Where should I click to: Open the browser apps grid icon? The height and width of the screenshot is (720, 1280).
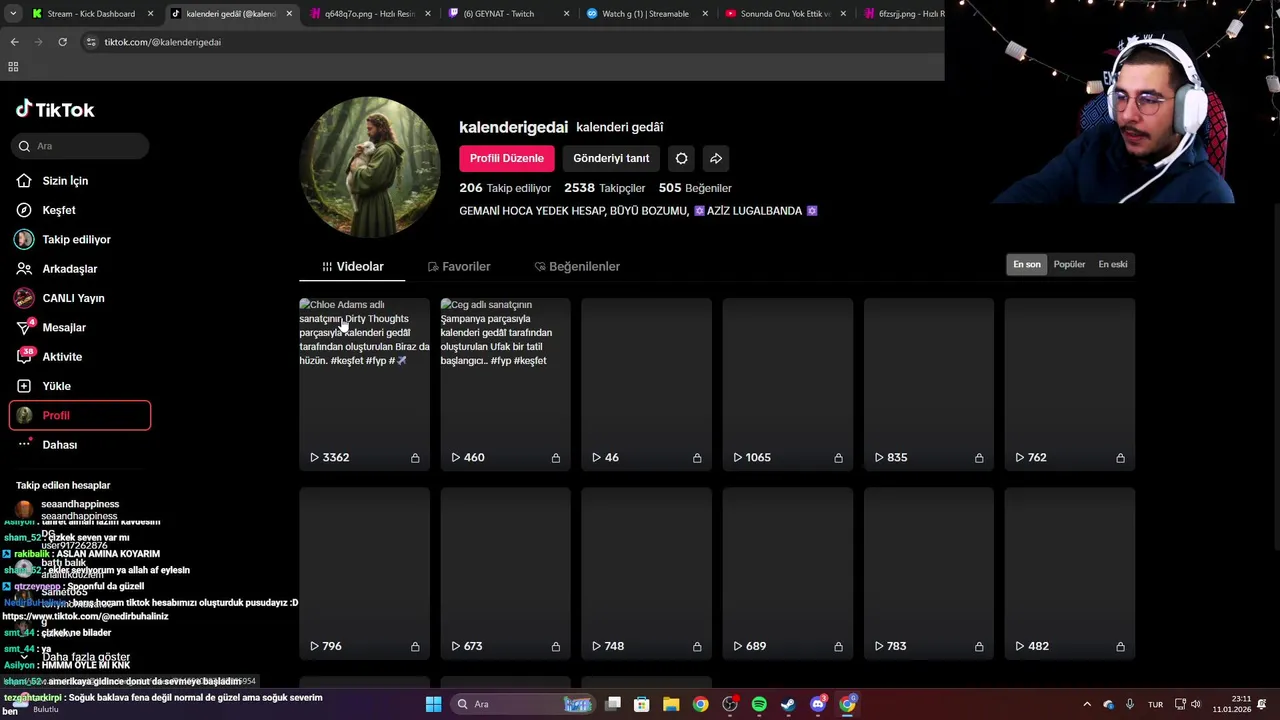pos(13,67)
